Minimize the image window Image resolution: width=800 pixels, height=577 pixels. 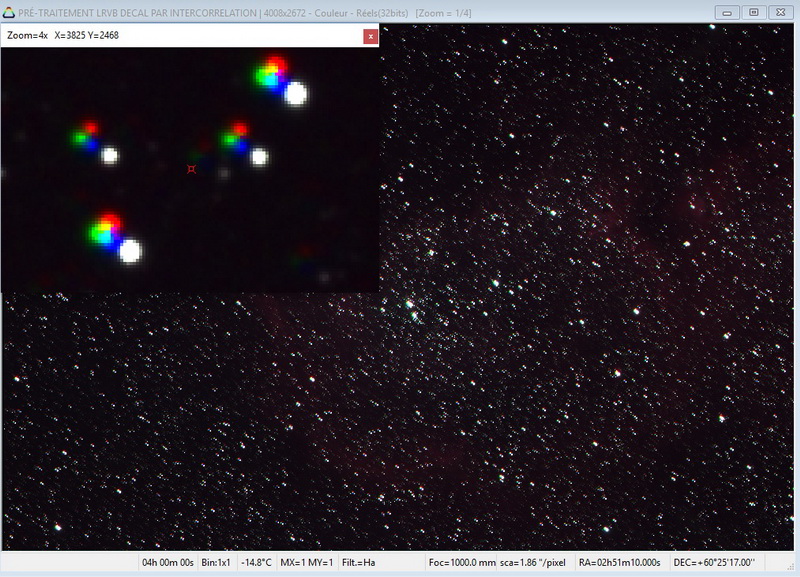pyautogui.click(x=729, y=12)
